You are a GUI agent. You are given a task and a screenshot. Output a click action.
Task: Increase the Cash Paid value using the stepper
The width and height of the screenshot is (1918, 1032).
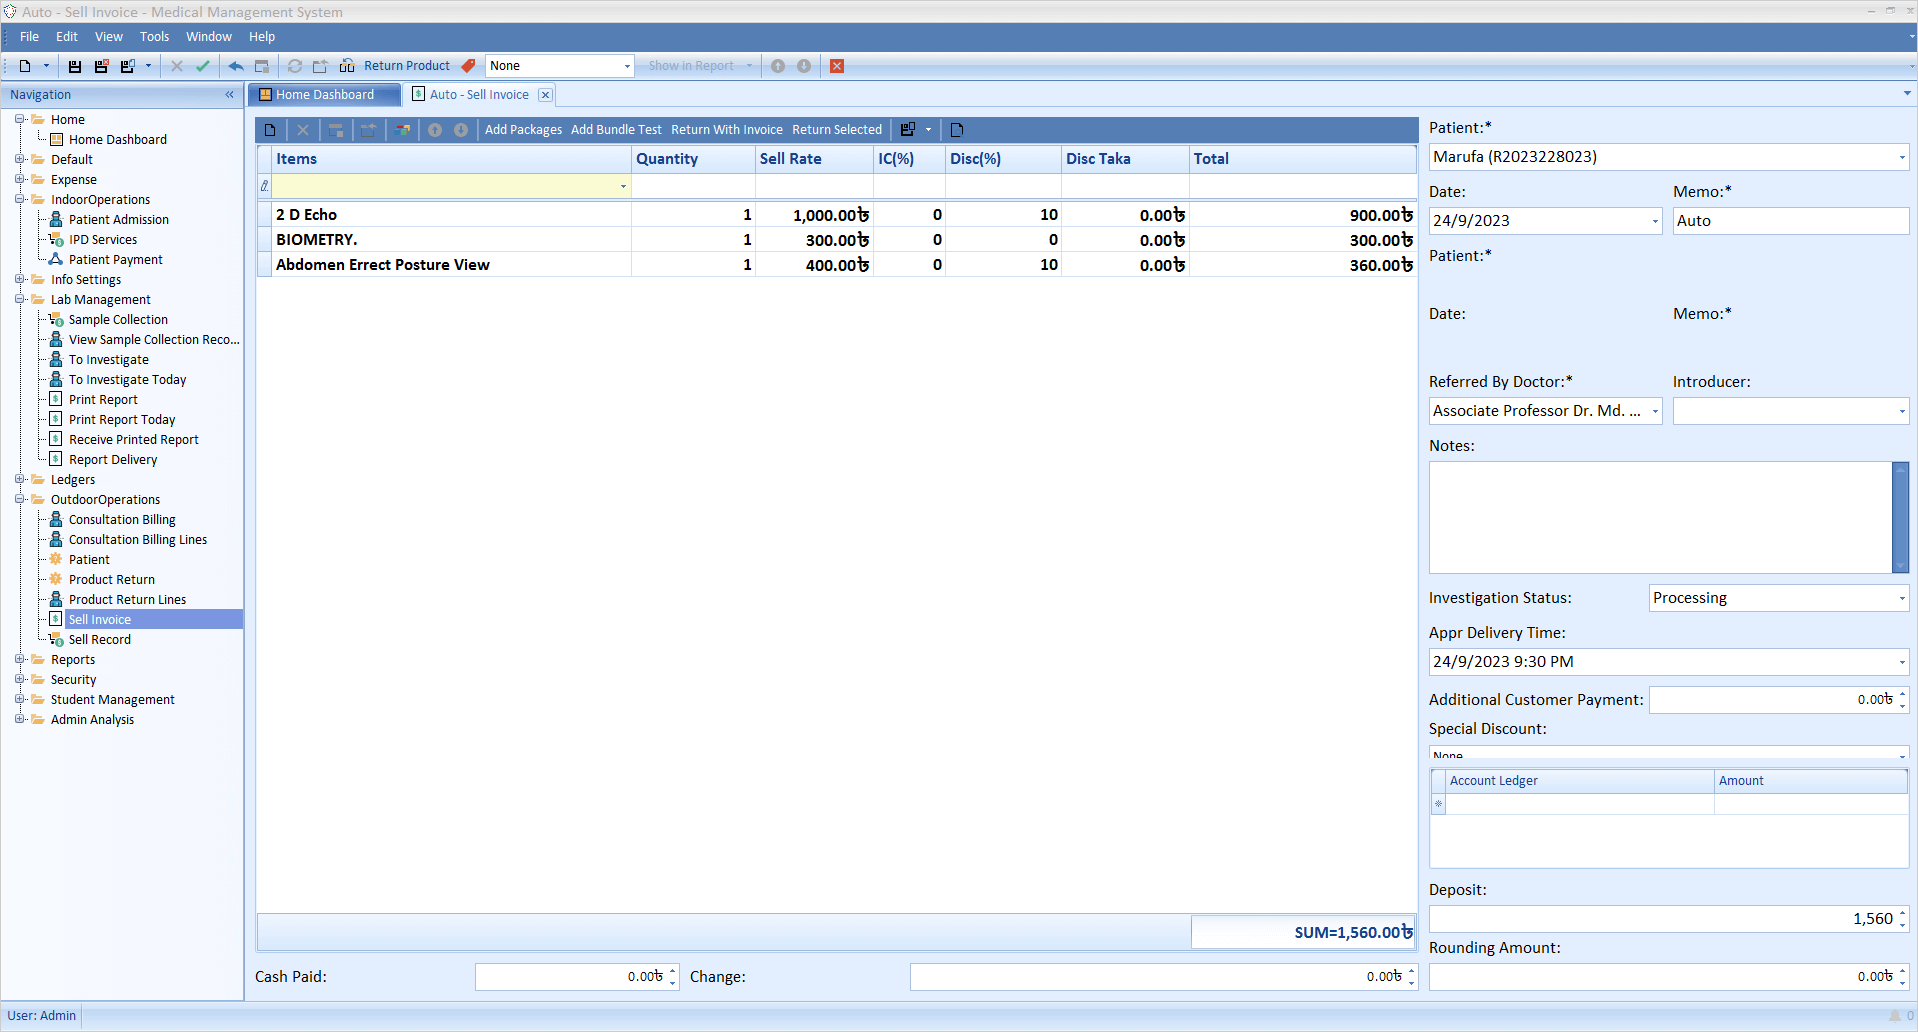point(671,971)
